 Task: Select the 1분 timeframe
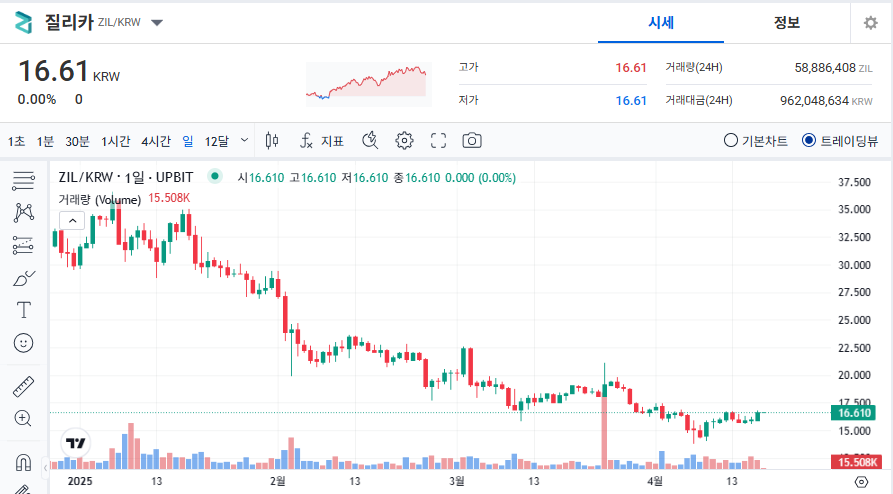pos(45,141)
